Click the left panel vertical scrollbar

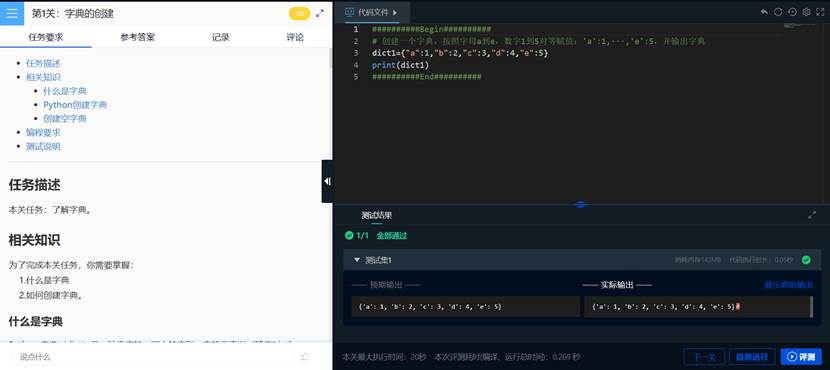(331, 58)
